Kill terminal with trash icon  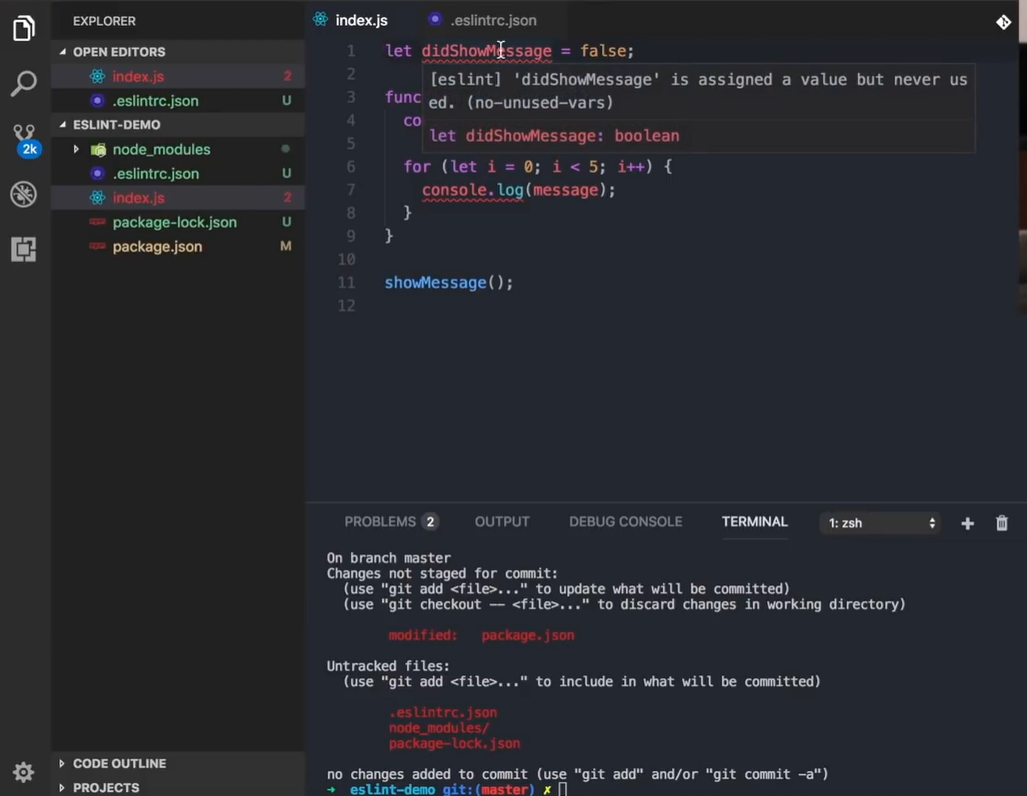coord(1001,523)
